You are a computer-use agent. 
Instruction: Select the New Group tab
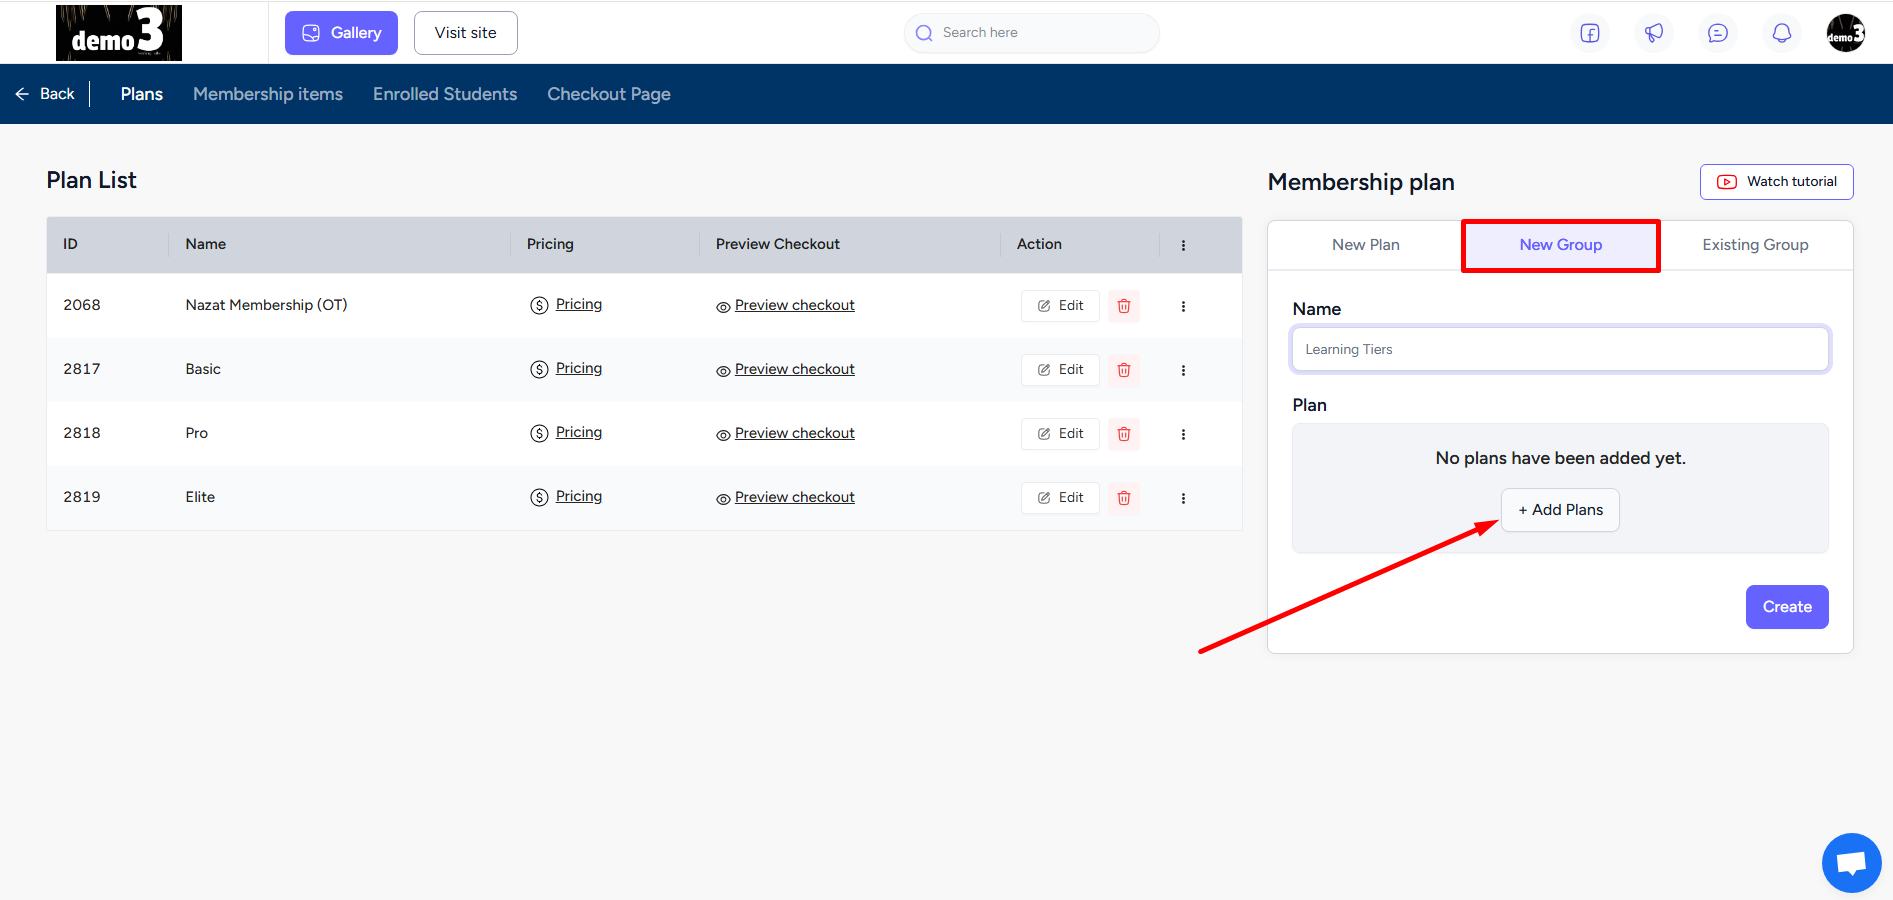(x=1561, y=245)
